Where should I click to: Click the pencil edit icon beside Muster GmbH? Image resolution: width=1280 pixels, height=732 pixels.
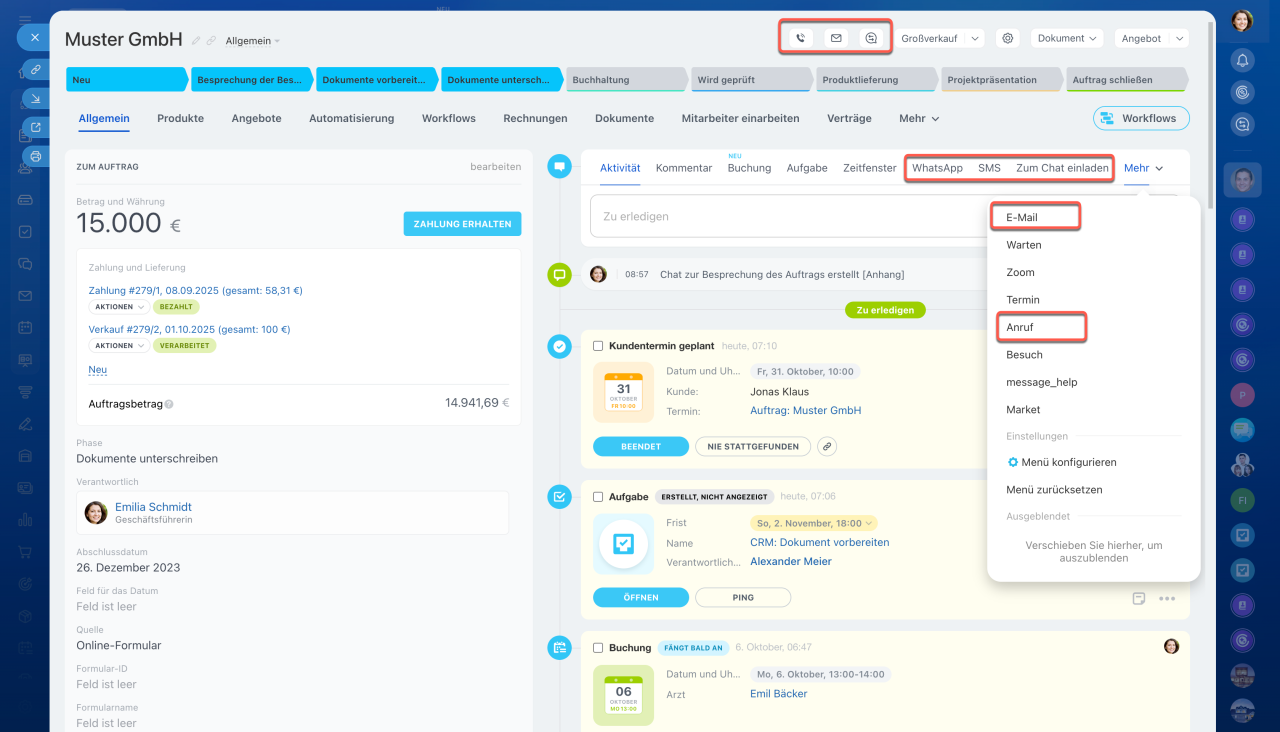(x=196, y=41)
